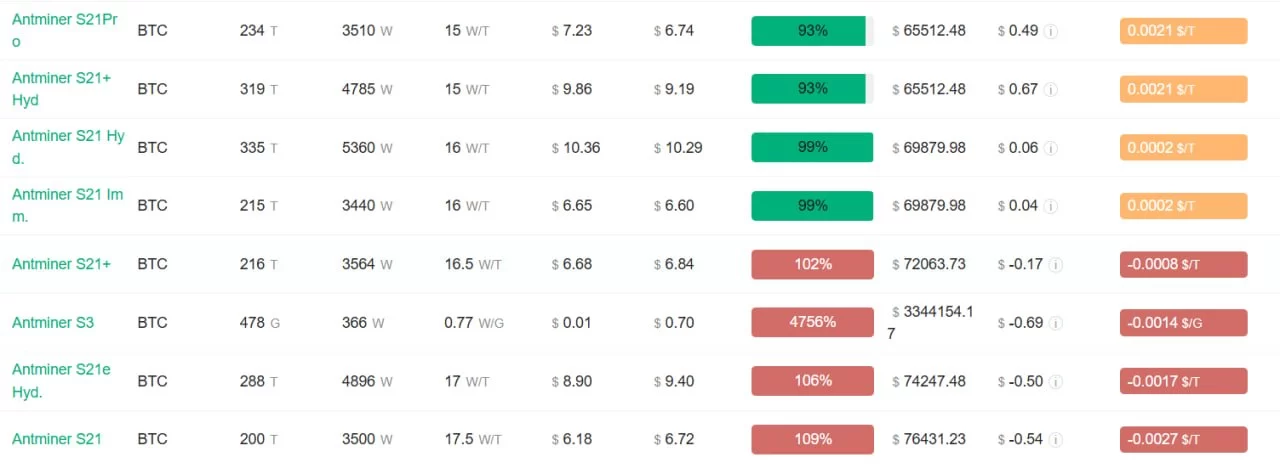Go to Antminer S21 Imm. miner page
1280x468 pixels.
(67, 205)
